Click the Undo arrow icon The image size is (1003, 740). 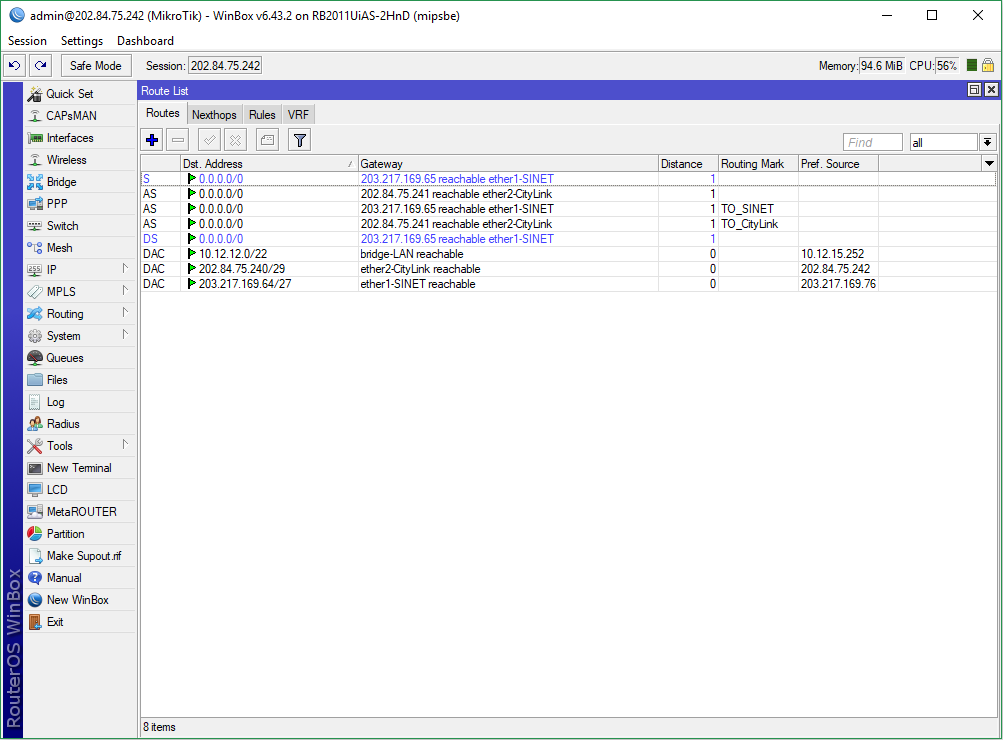click(x=15, y=66)
